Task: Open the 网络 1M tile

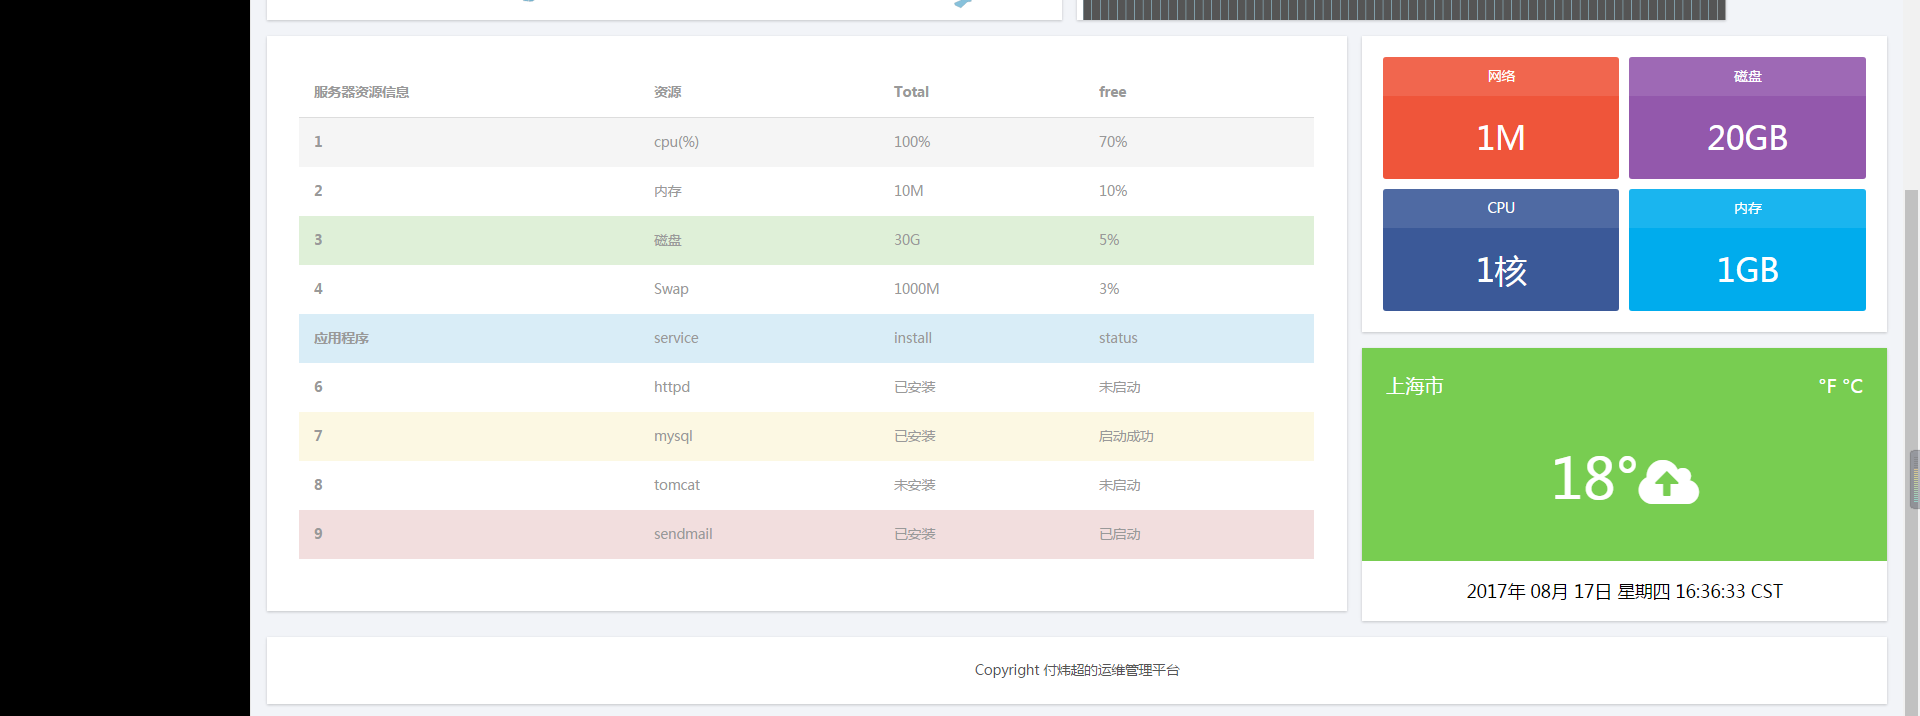Action: (1500, 118)
